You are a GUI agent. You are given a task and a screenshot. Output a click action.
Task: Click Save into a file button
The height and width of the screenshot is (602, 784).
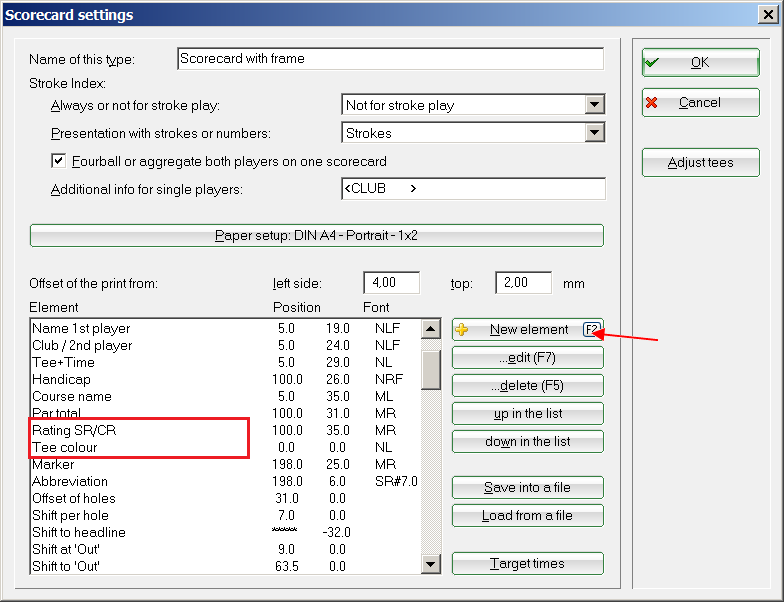pos(527,487)
